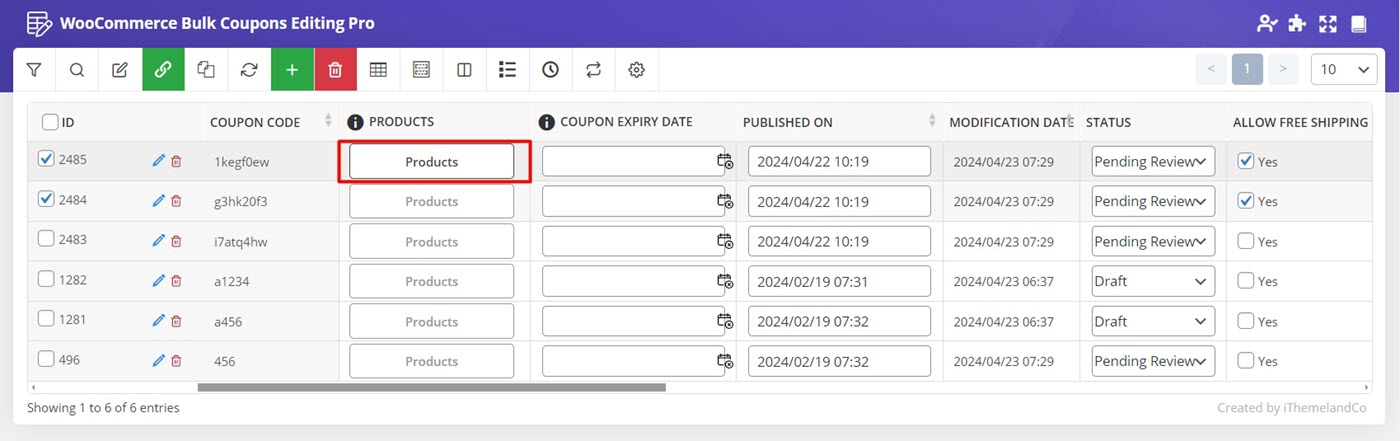Open the column manager table grid icon
The image size is (1400, 441).
(x=378, y=70)
